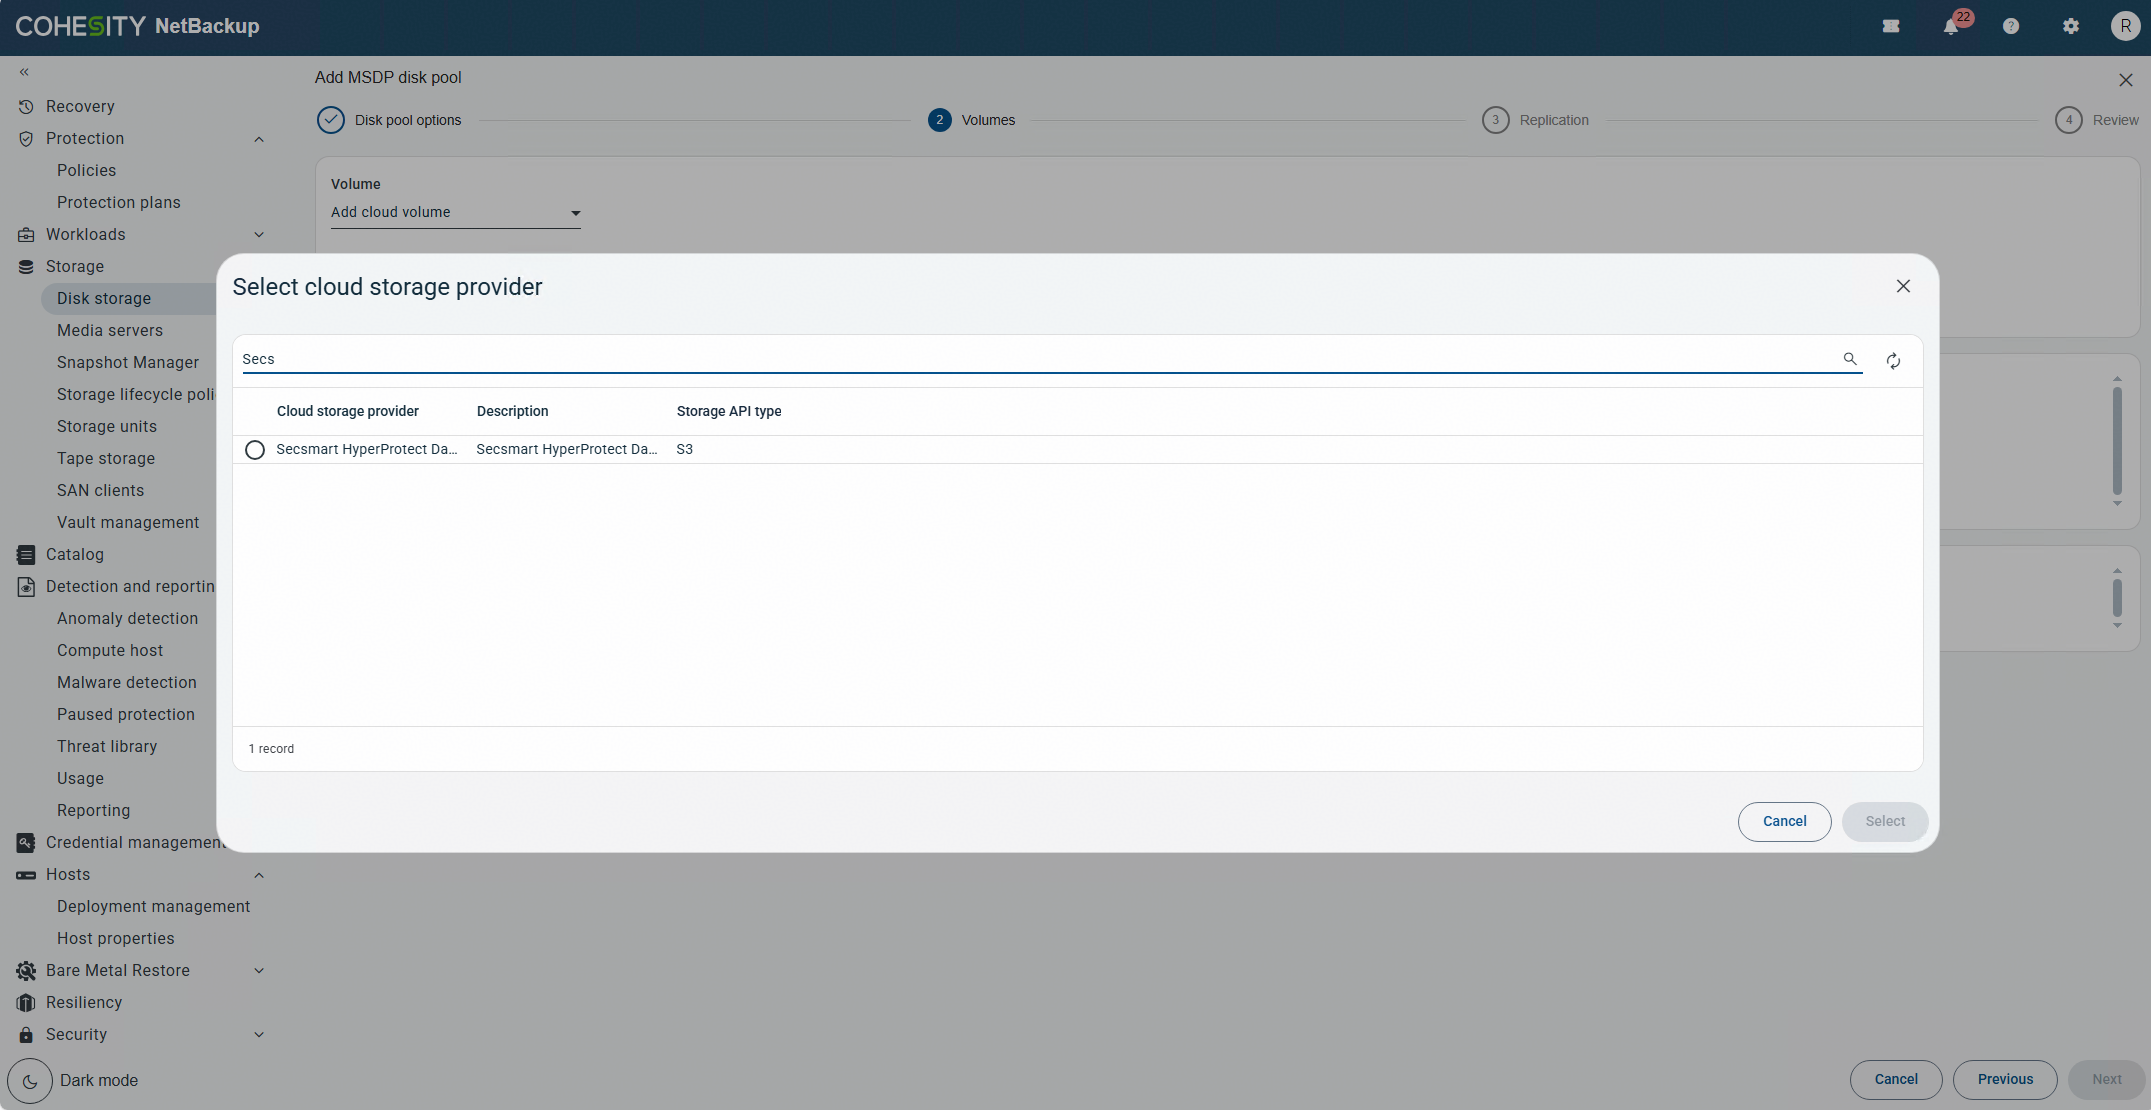Toggle Dark mode moon button
This screenshot has width=2151, height=1110.
[30, 1080]
